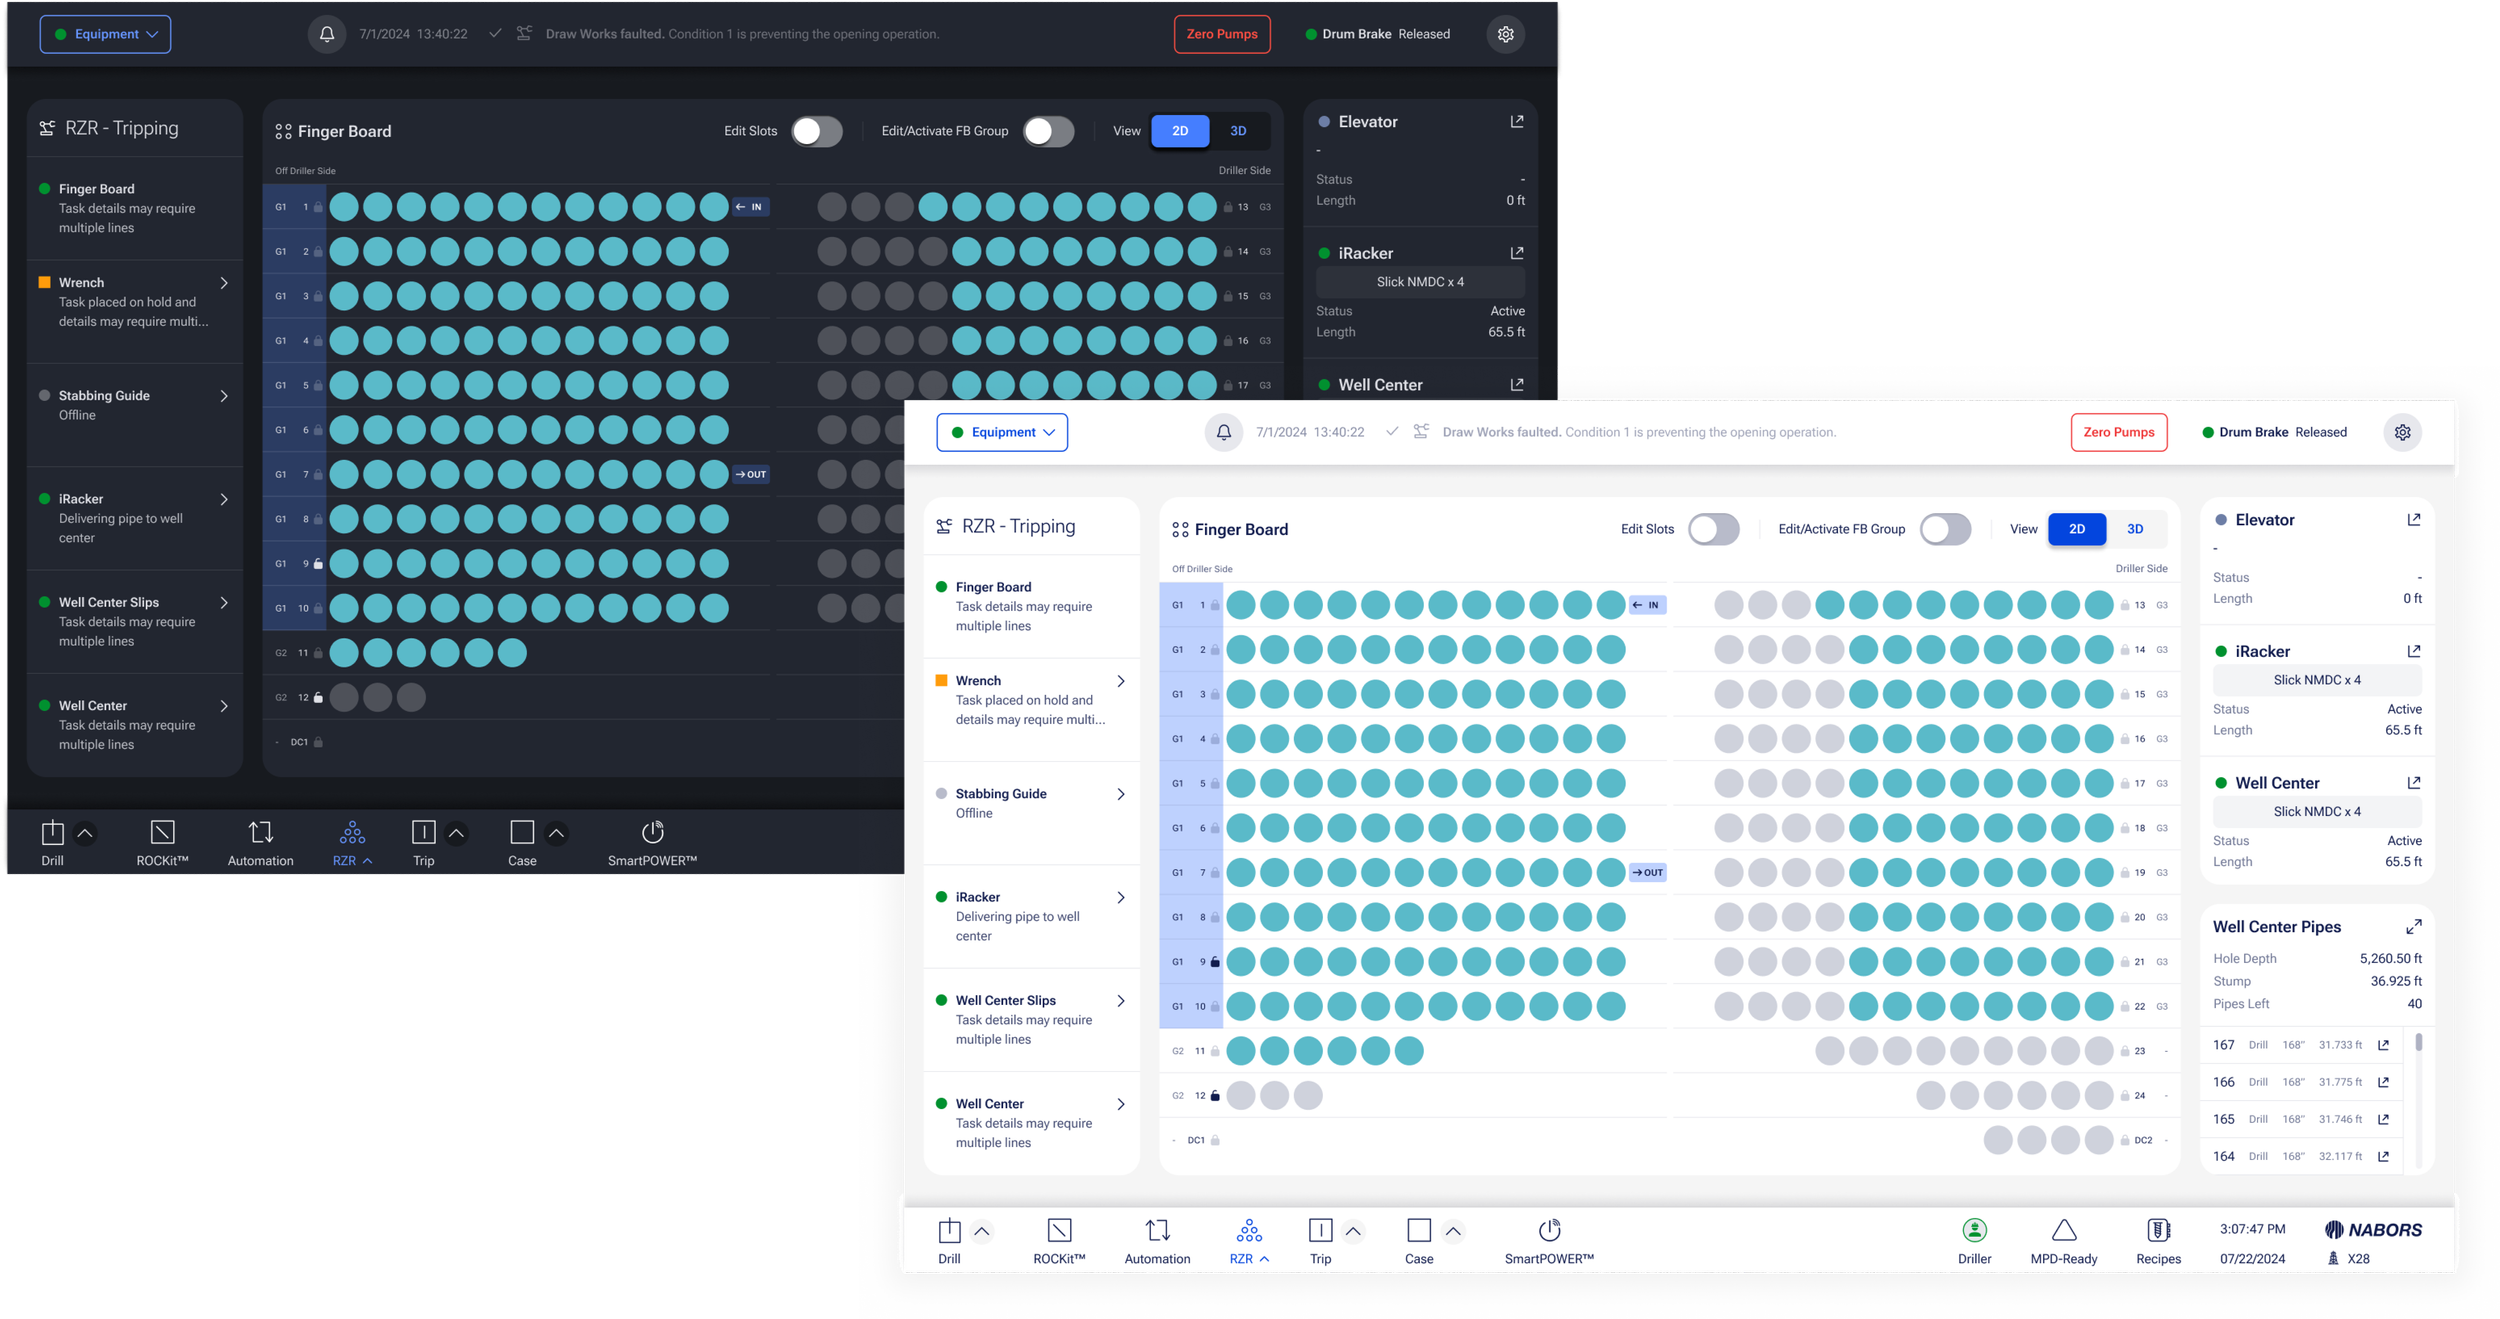Toggle Edit Slots switch in dark panel
This screenshot has width=2500, height=1319.
click(816, 131)
